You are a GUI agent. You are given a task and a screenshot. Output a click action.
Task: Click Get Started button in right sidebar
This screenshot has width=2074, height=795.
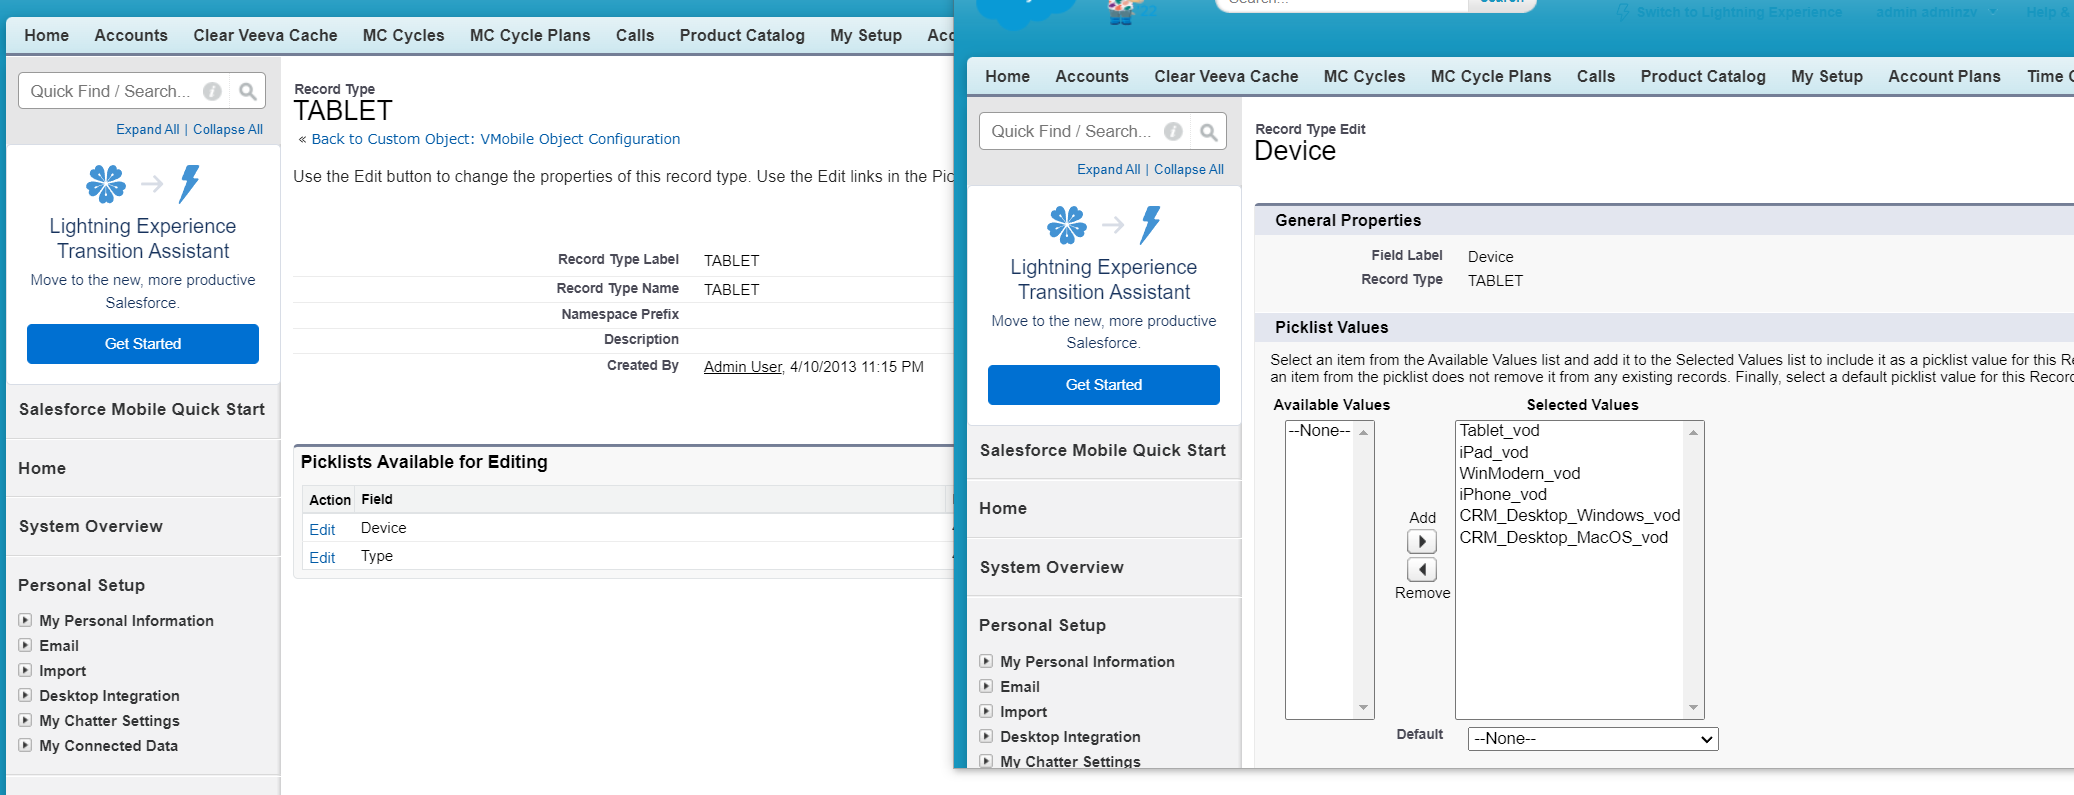coord(1103,385)
